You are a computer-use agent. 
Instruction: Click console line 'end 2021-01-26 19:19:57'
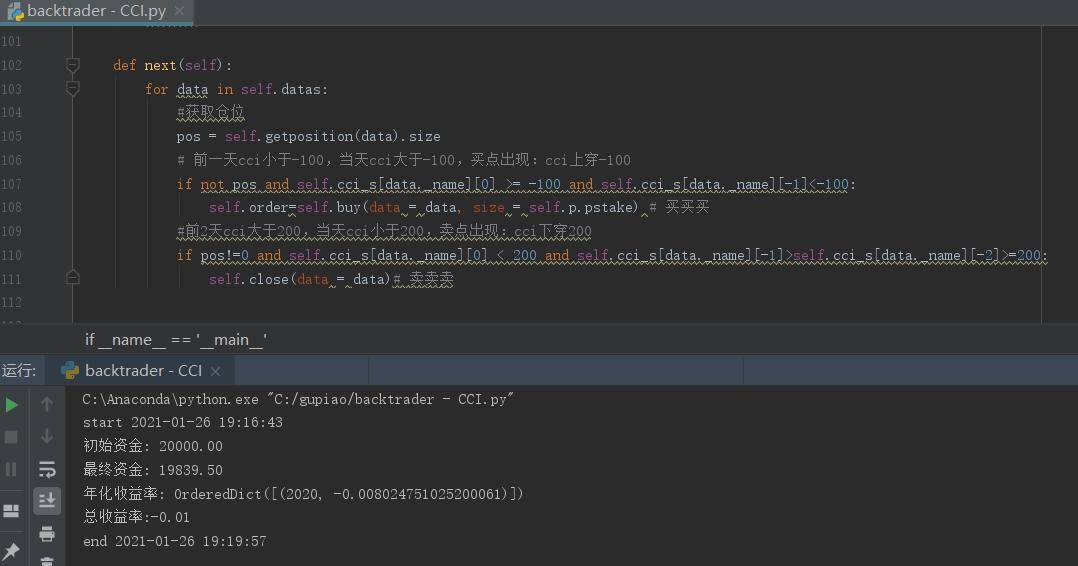click(175, 541)
